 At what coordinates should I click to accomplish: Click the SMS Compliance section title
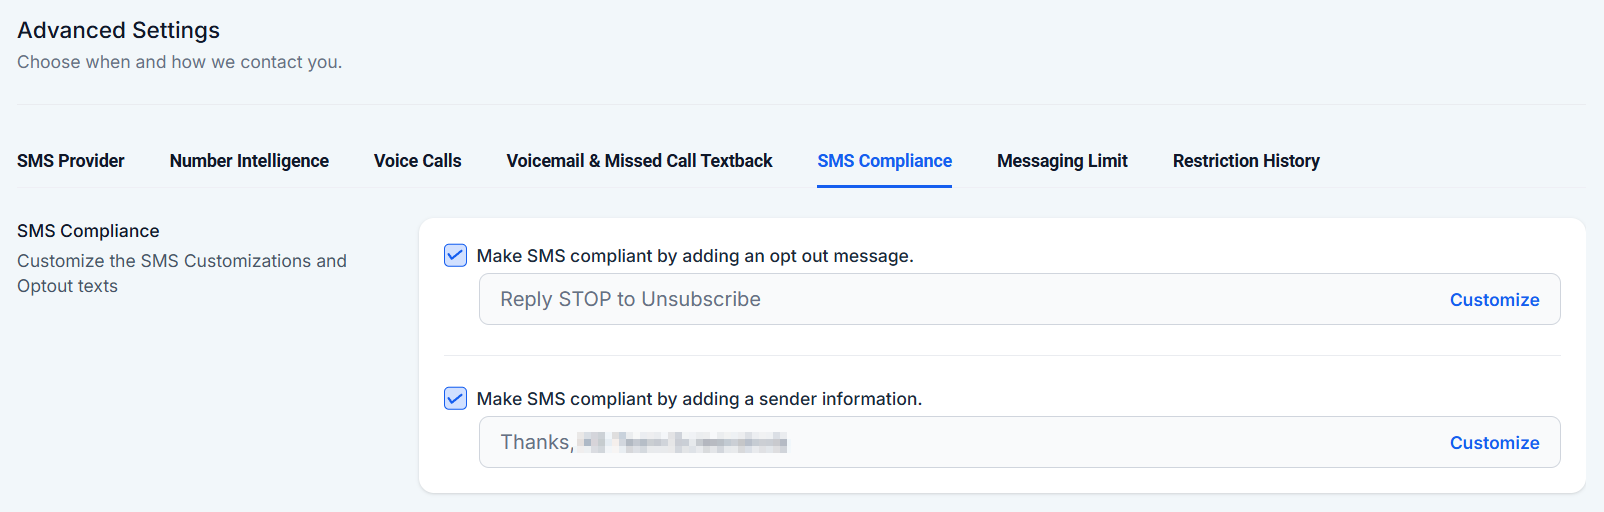pos(88,231)
